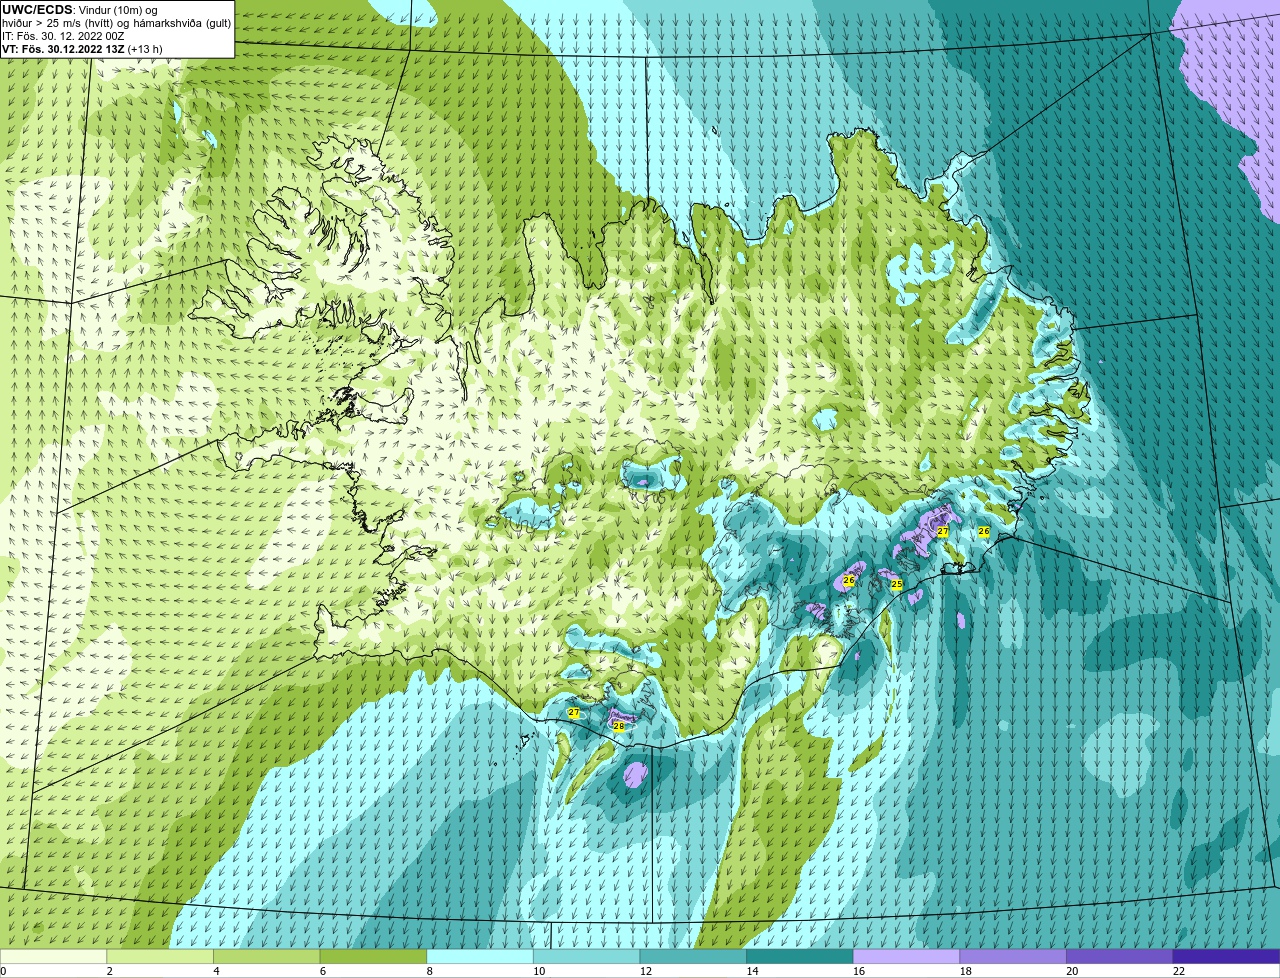
Task: Click the 12–14 m/s teal legend swatch
Action: [693, 956]
